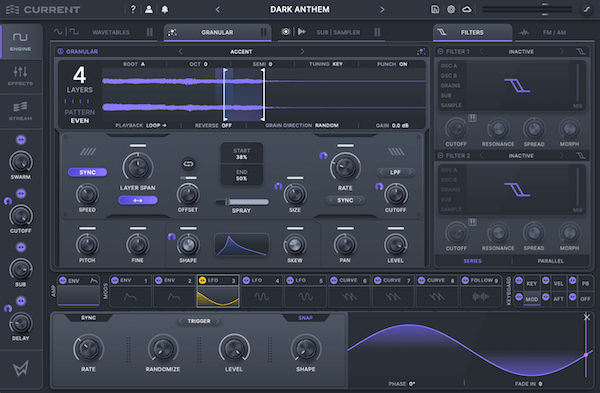Screen dimensions: 600x393
Task: Toggle Granular engine power button
Action: (60, 51)
